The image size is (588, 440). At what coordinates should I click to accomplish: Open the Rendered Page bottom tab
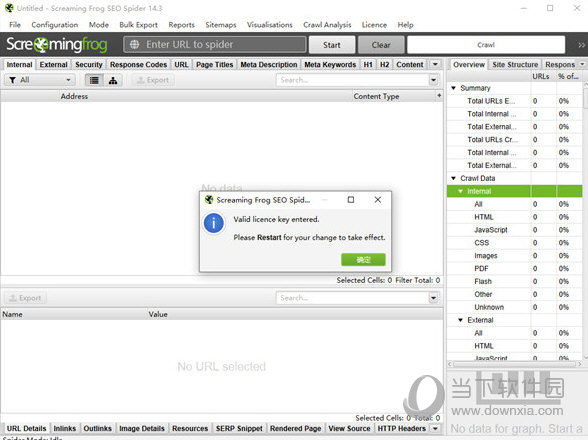296,428
